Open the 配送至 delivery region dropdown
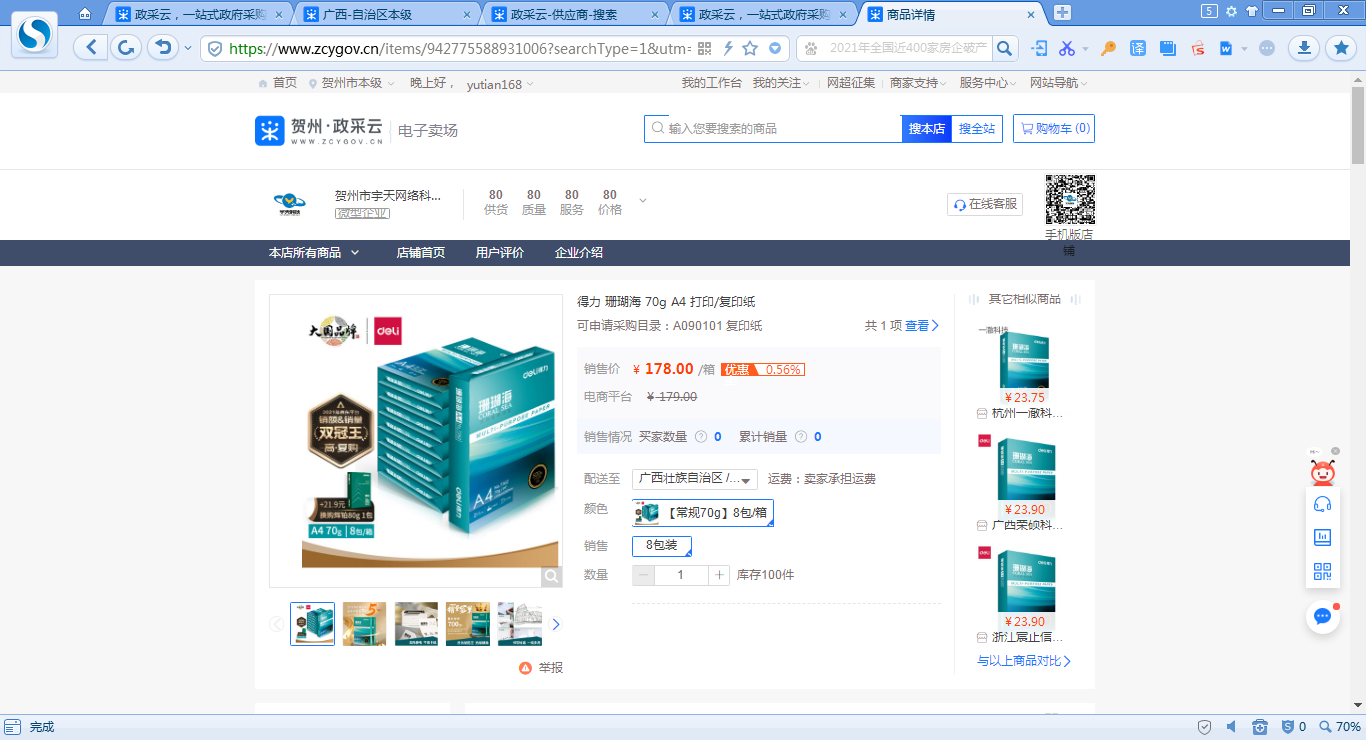The width and height of the screenshot is (1366, 740). point(695,479)
